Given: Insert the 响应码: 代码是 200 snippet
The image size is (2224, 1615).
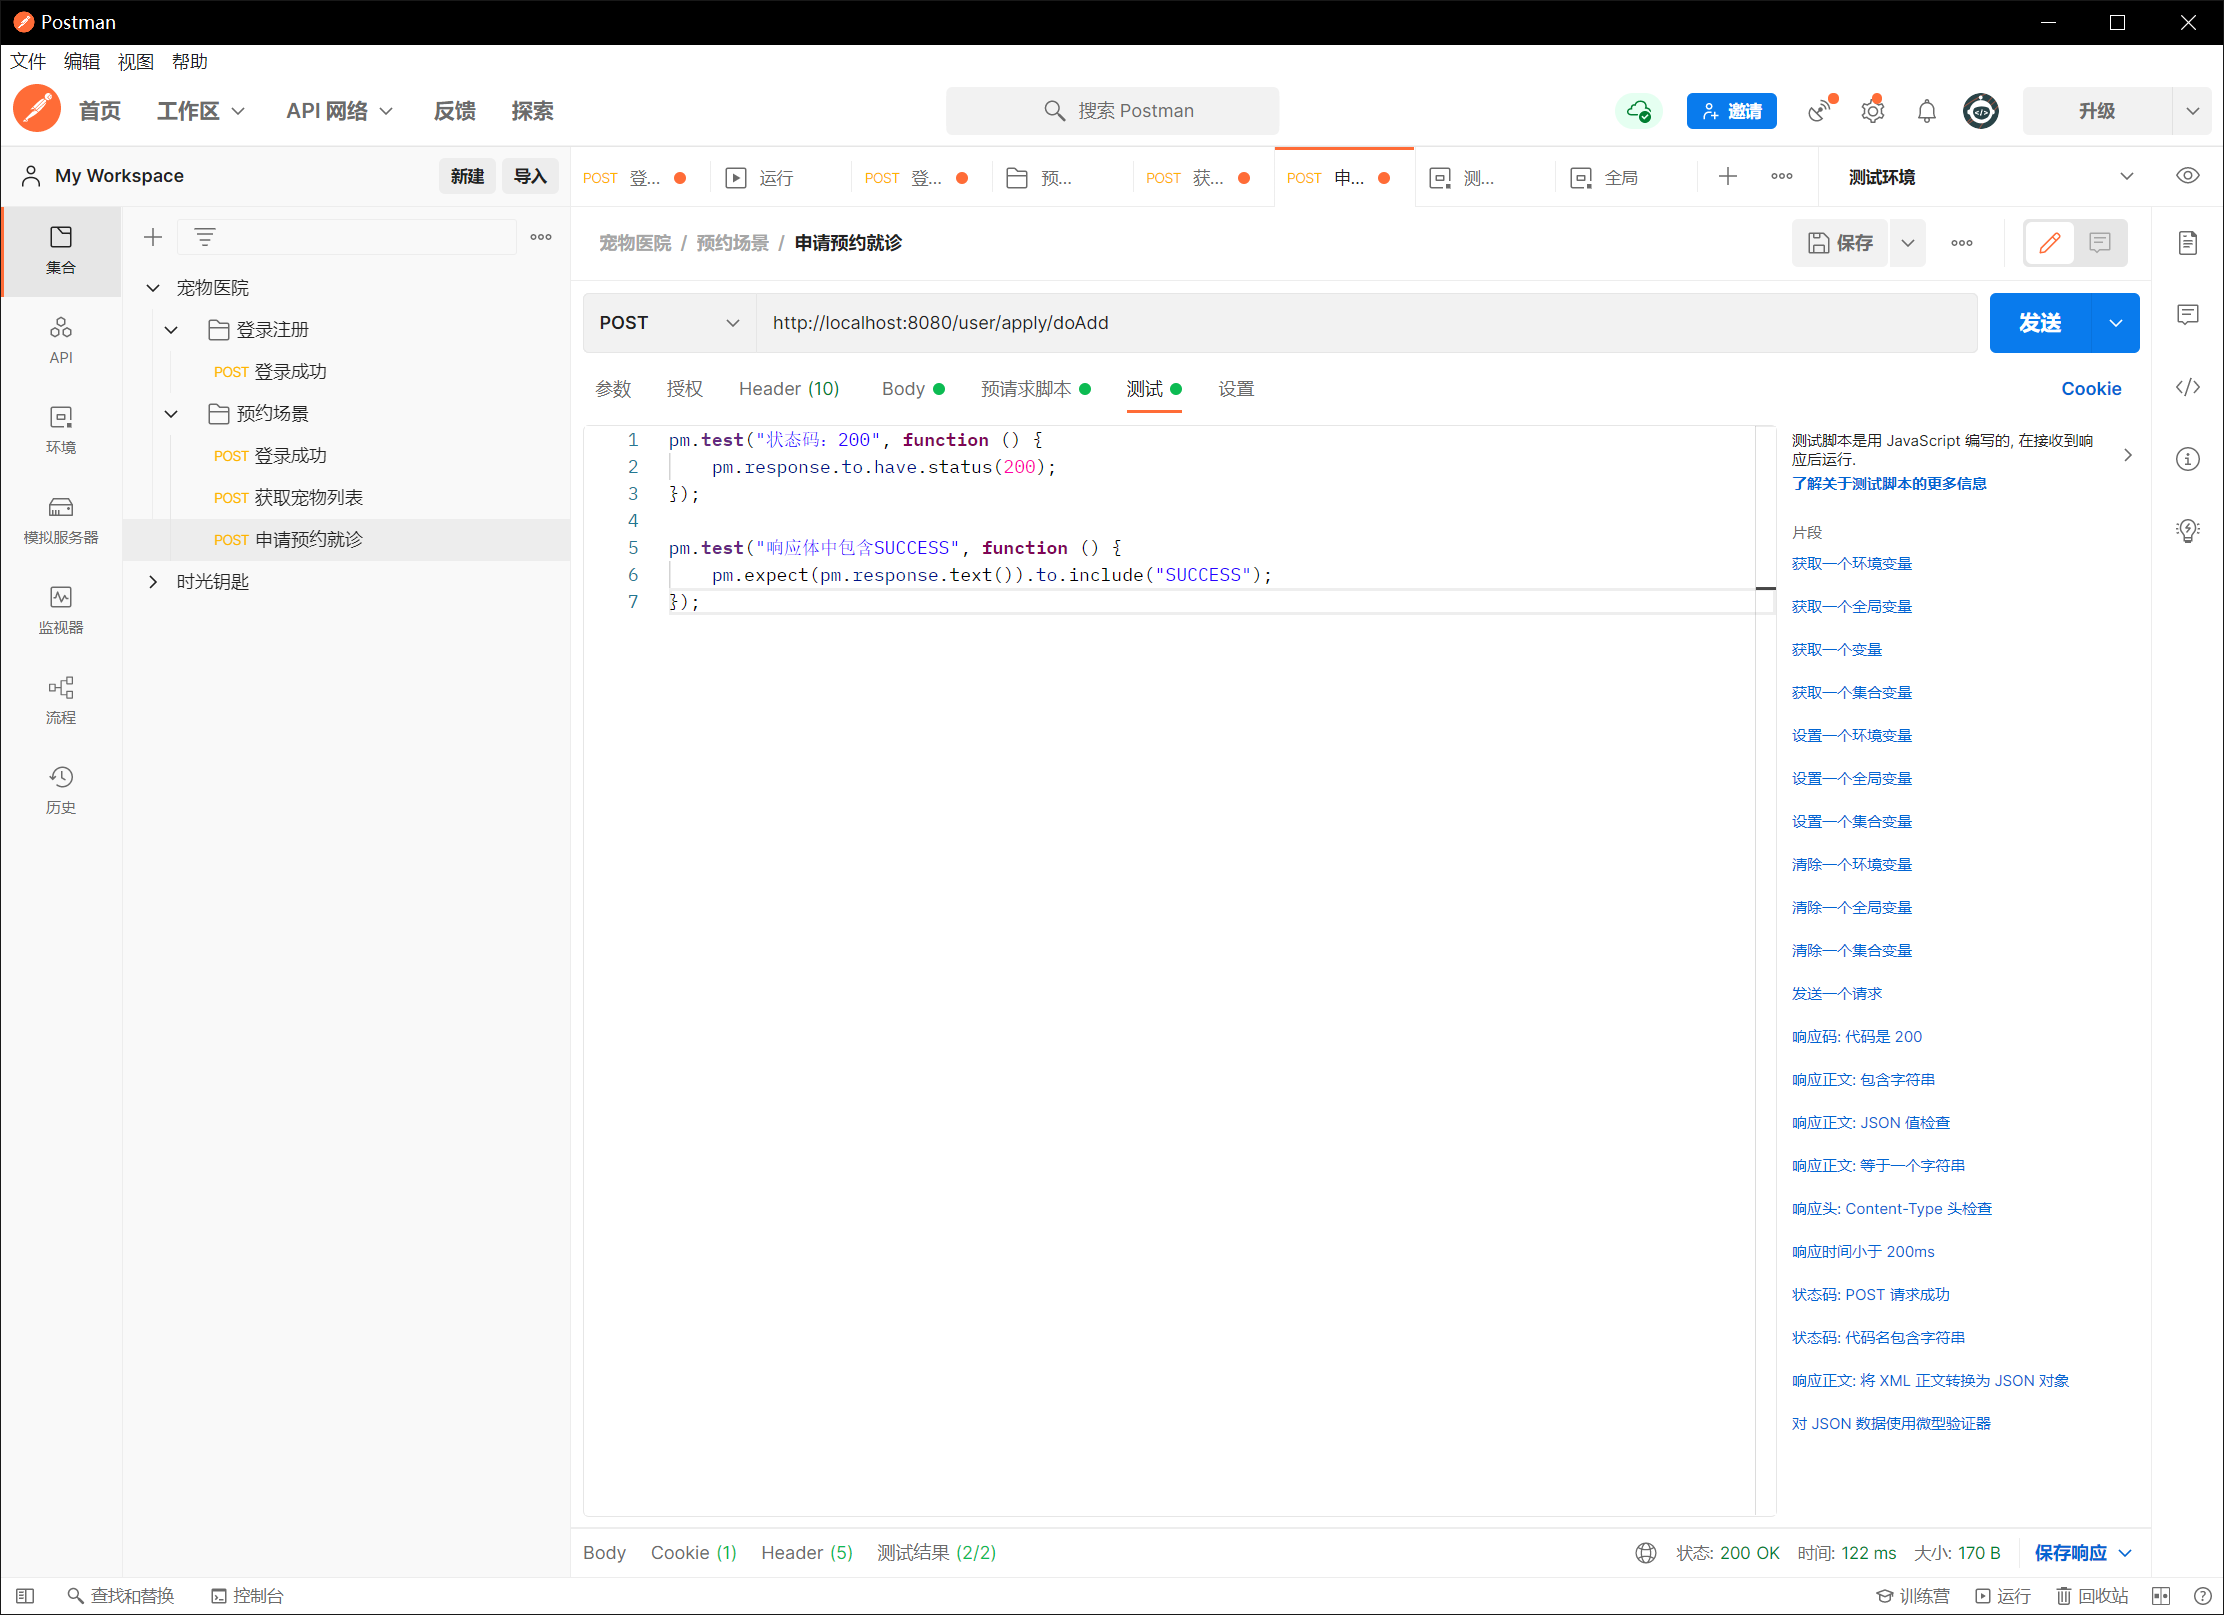Looking at the screenshot, I should click(x=1856, y=1036).
